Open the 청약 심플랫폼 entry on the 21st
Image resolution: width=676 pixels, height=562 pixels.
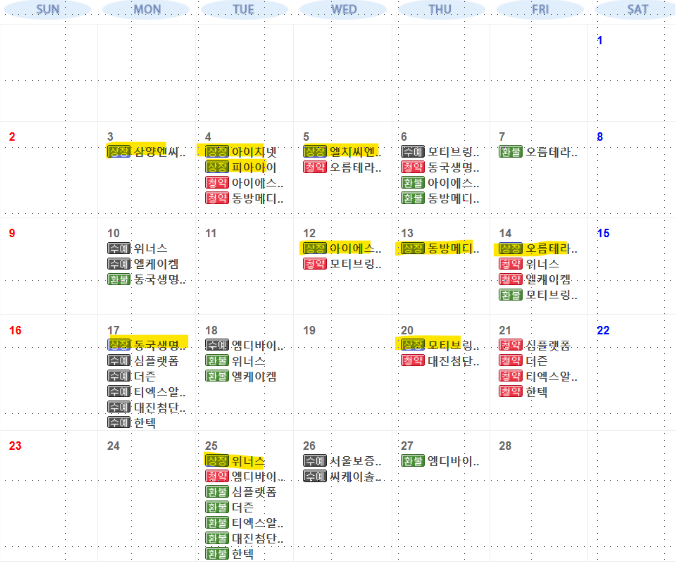point(535,345)
